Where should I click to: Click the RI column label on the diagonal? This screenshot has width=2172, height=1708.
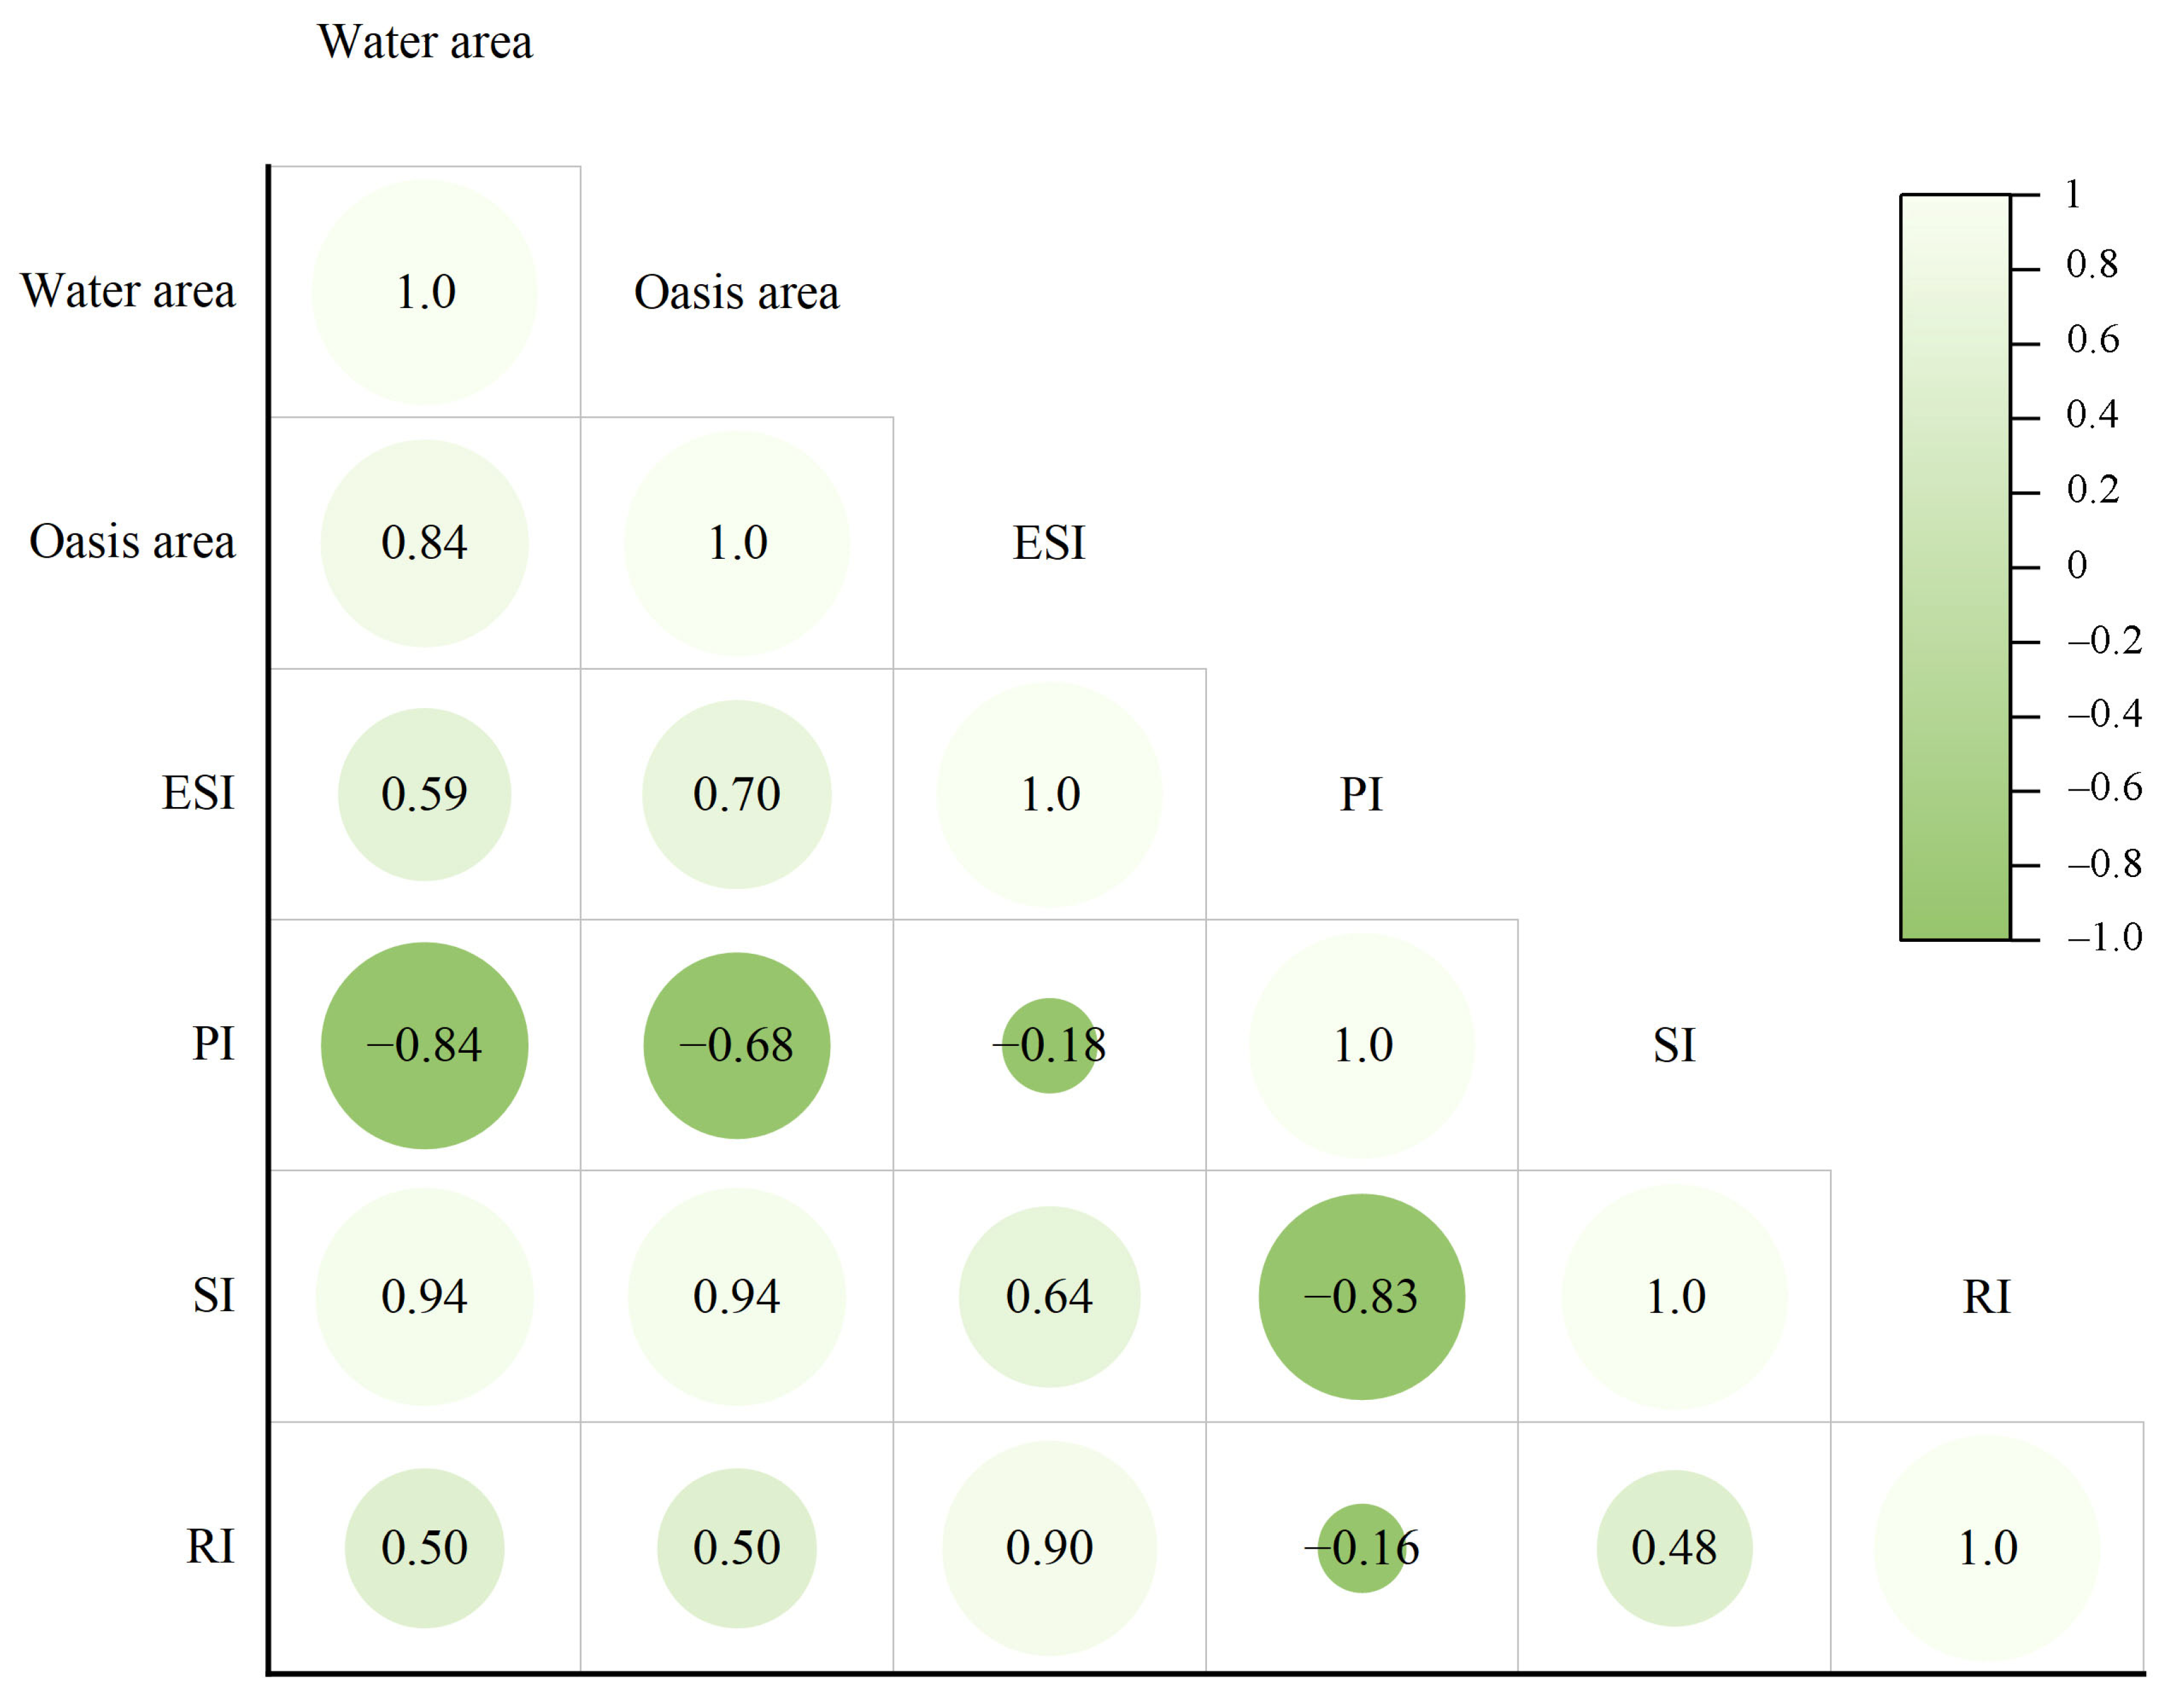1986,1297
